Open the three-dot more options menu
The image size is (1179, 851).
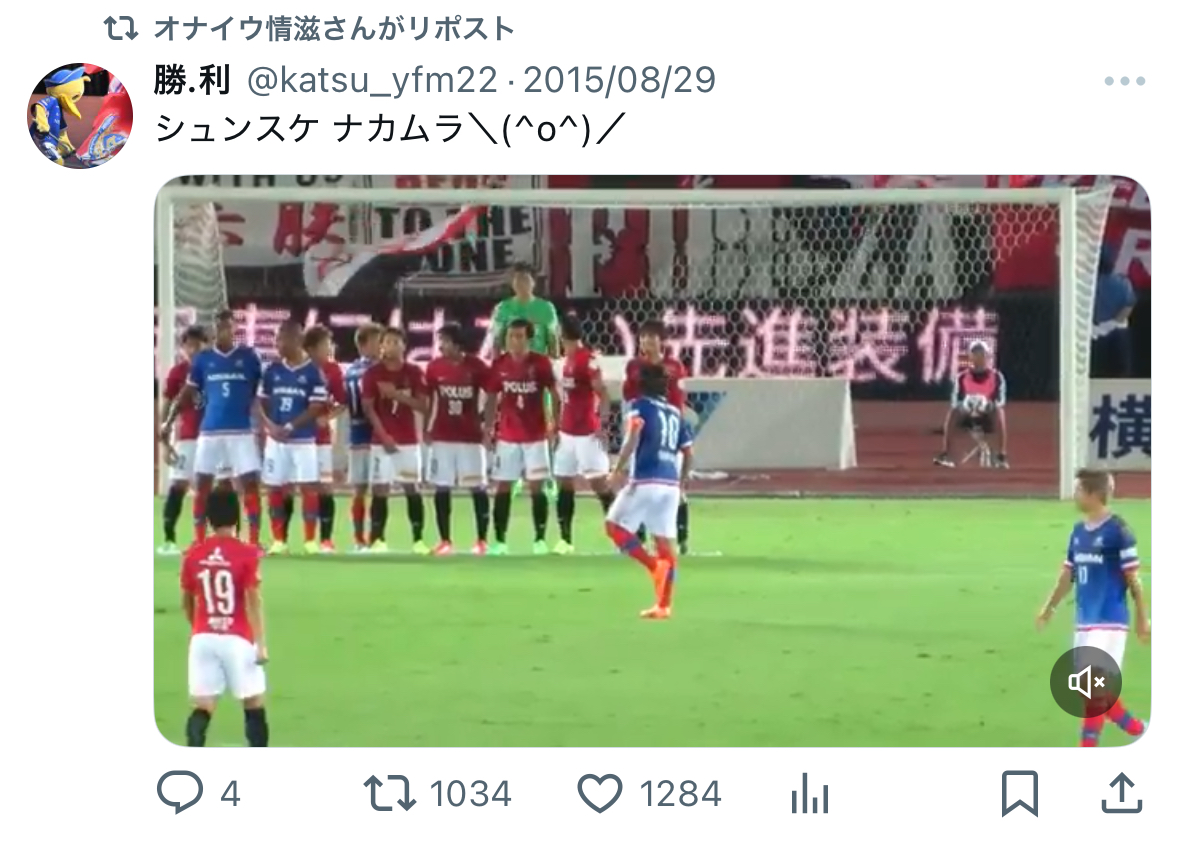[x=1125, y=81]
